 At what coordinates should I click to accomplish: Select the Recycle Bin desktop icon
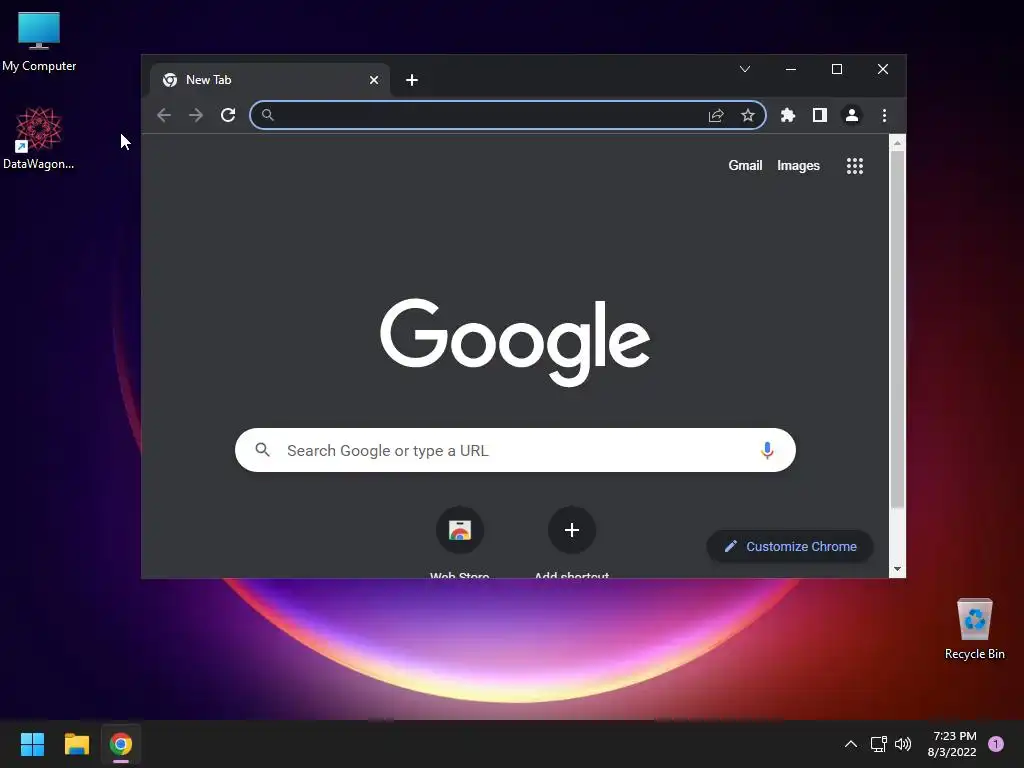[x=974, y=630]
